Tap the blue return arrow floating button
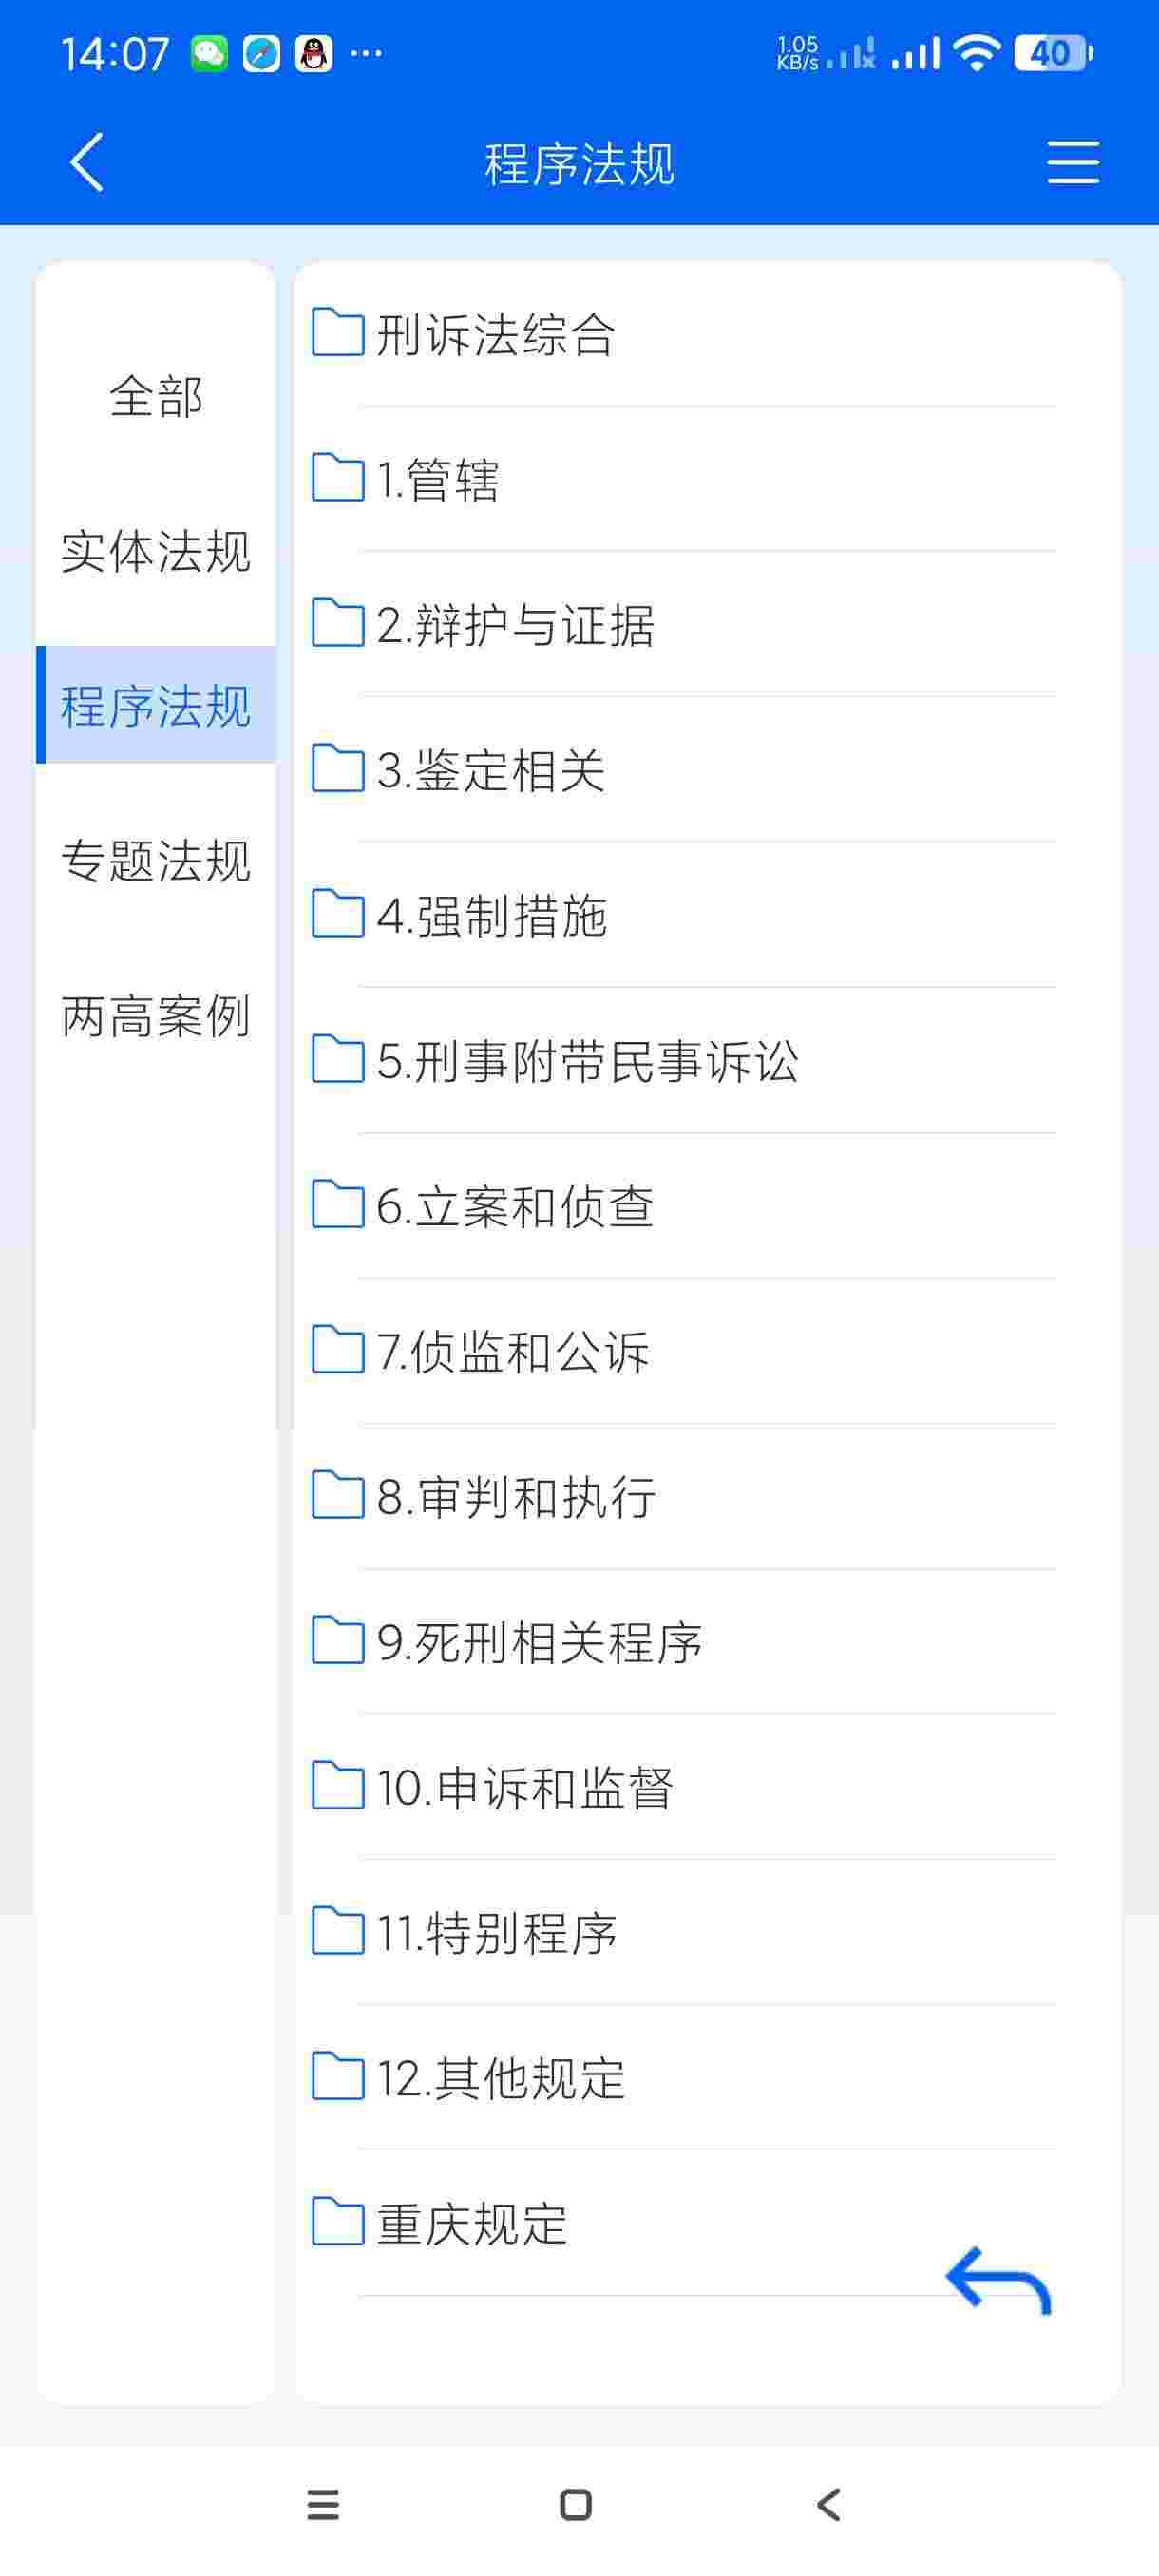 pyautogui.click(x=998, y=2281)
